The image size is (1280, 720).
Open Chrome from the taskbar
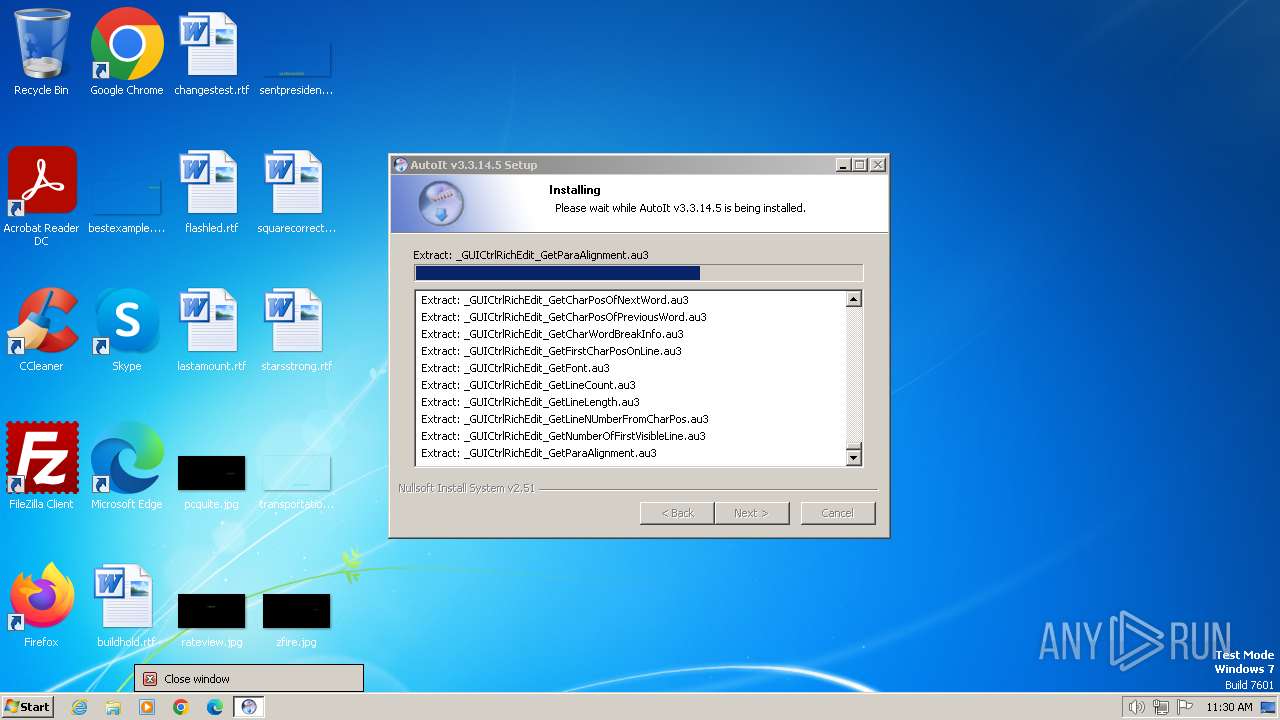(181, 707)
